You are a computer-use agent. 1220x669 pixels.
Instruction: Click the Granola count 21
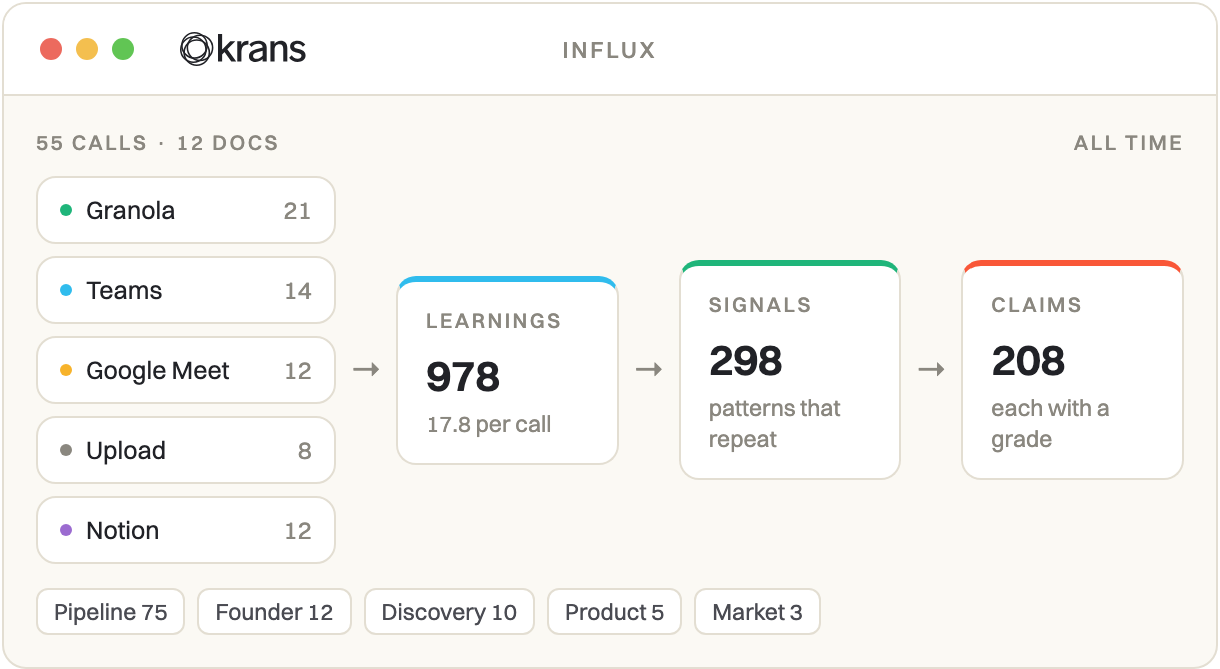coord(297,211)
